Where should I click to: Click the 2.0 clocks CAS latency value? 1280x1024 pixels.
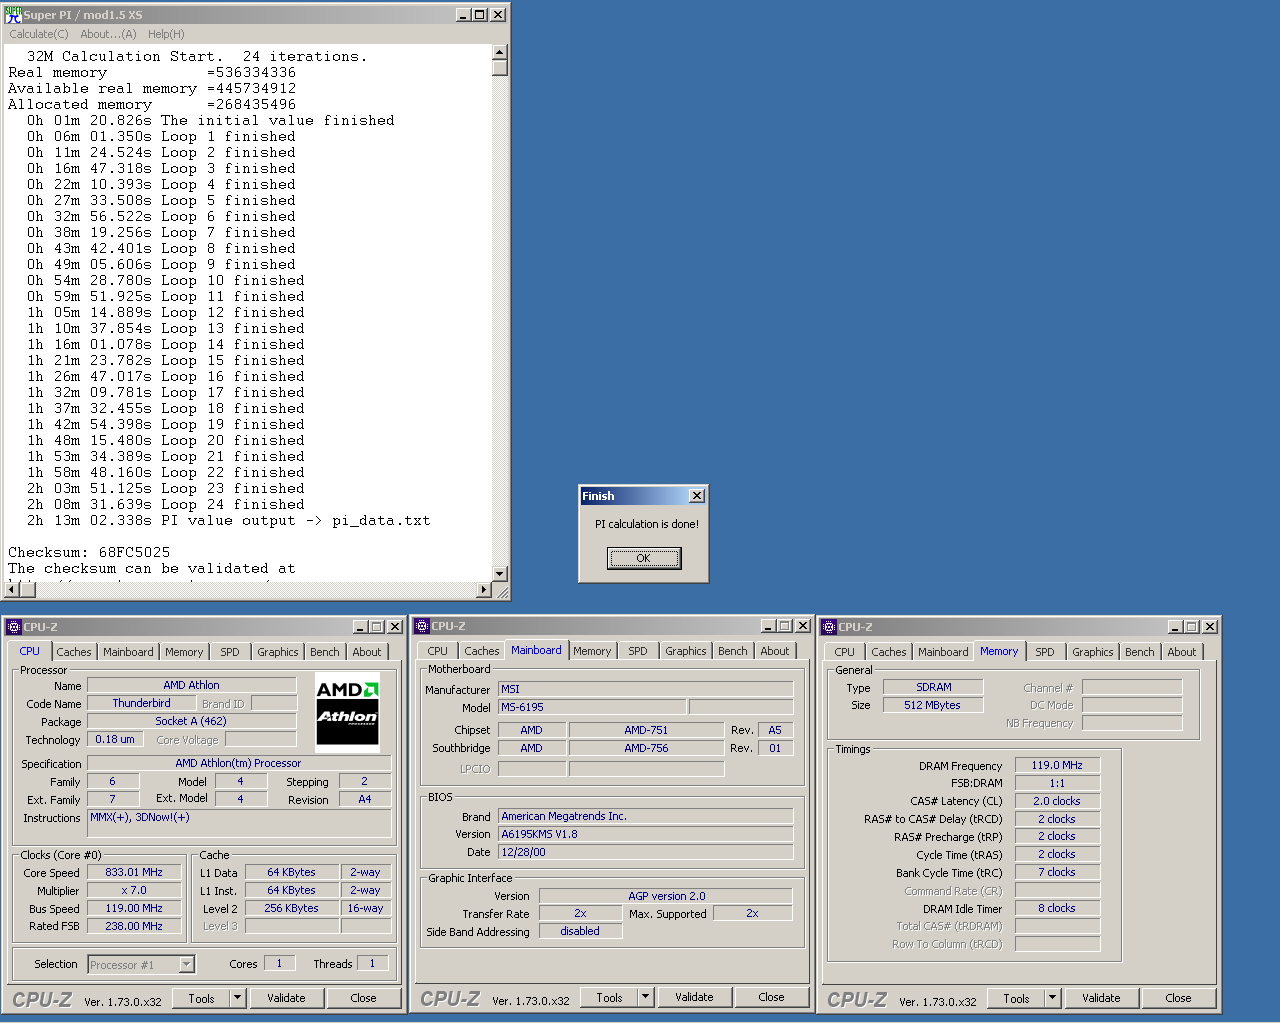tap(1058, 801)
